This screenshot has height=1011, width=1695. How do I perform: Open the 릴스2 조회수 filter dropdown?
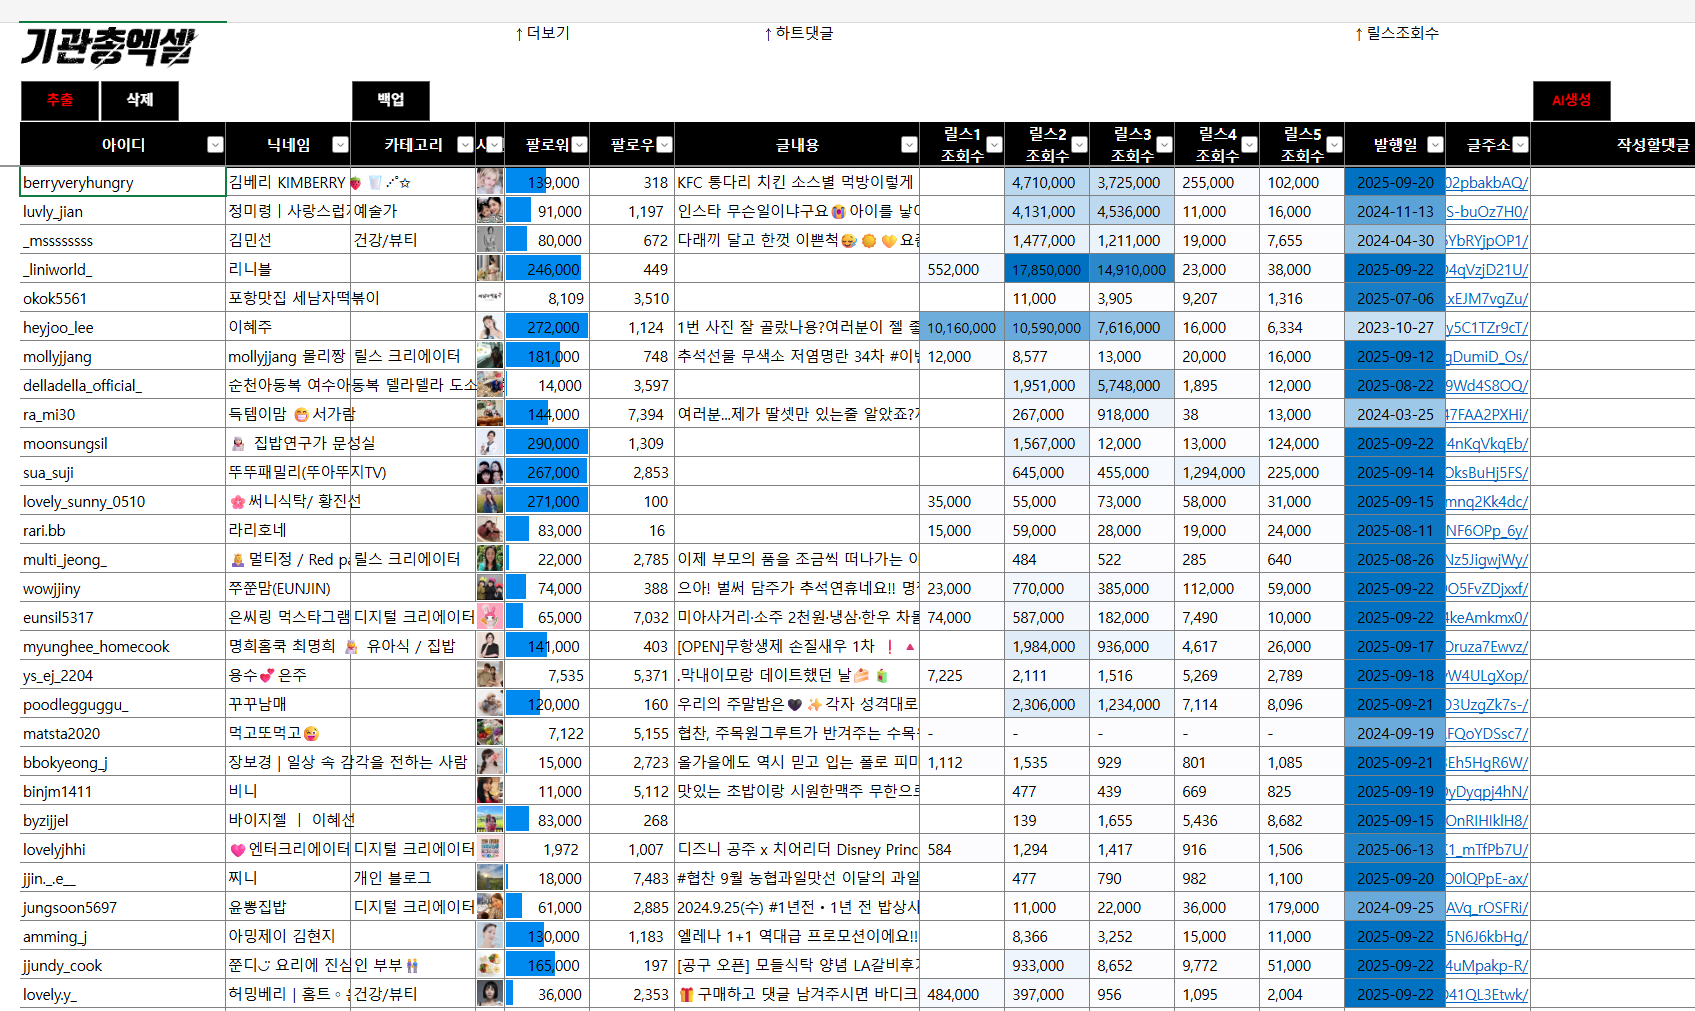tap(1079, 145)
